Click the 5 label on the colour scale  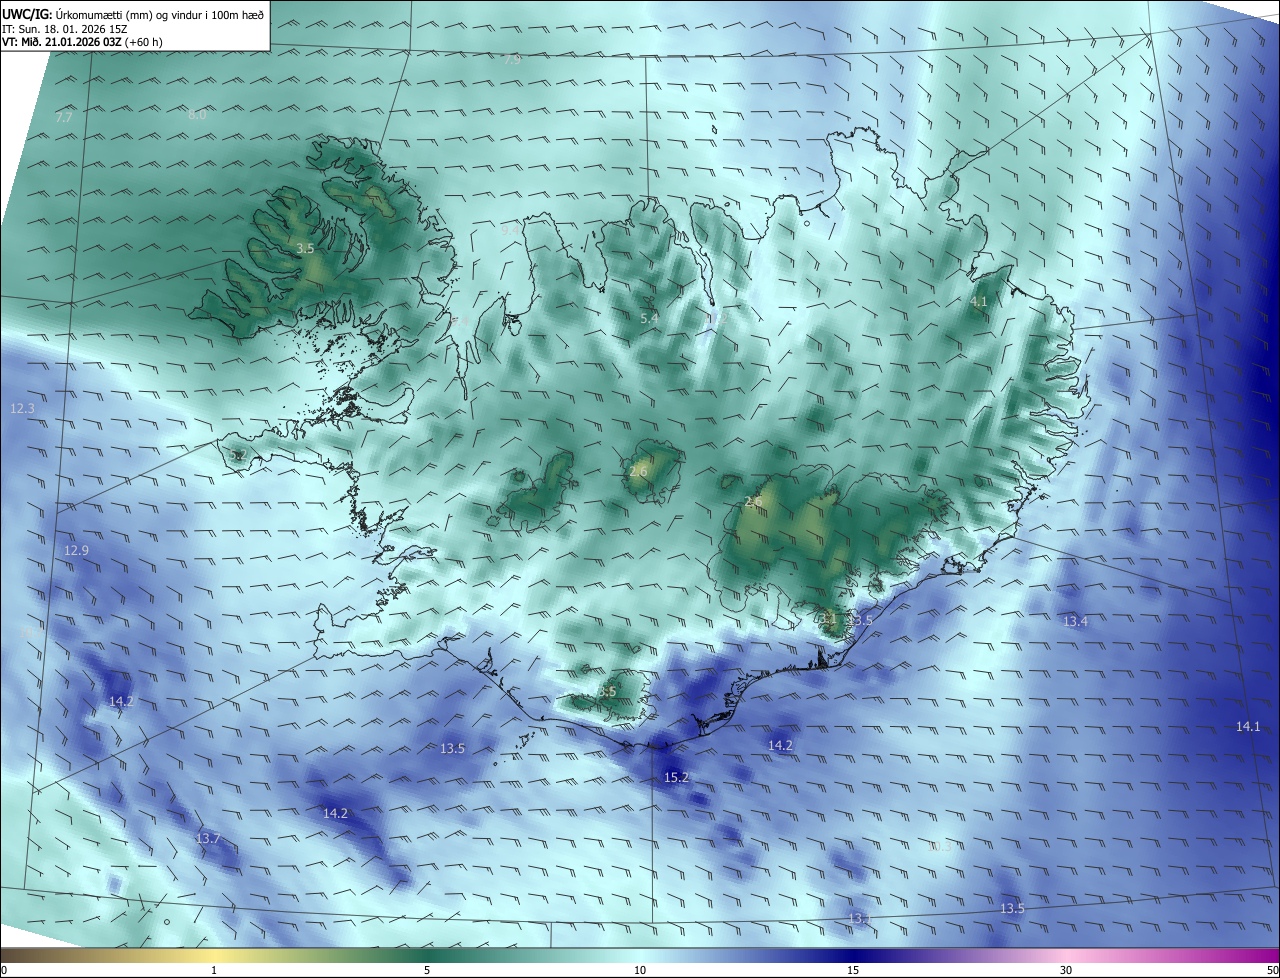point(427,970)
